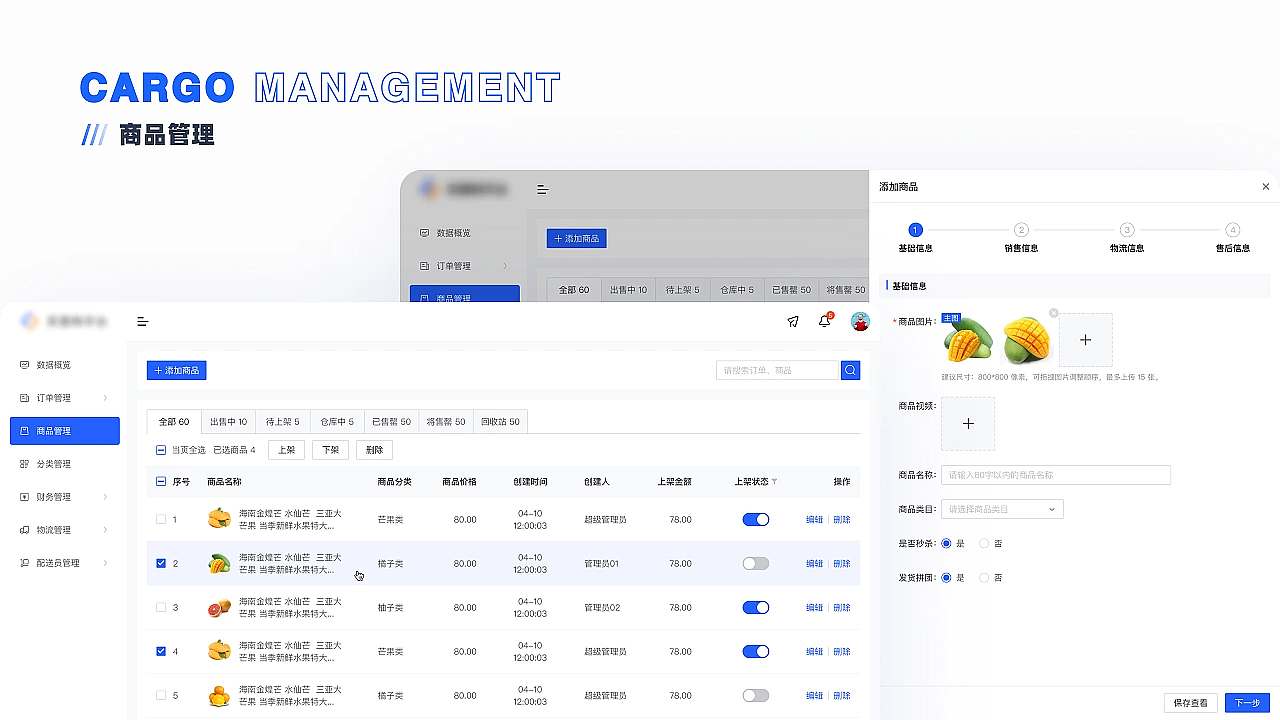This screenshot has height=720, width=1280.
Task: Turn off the listing switch for 管理员02 row
Action: pos(756,607)
